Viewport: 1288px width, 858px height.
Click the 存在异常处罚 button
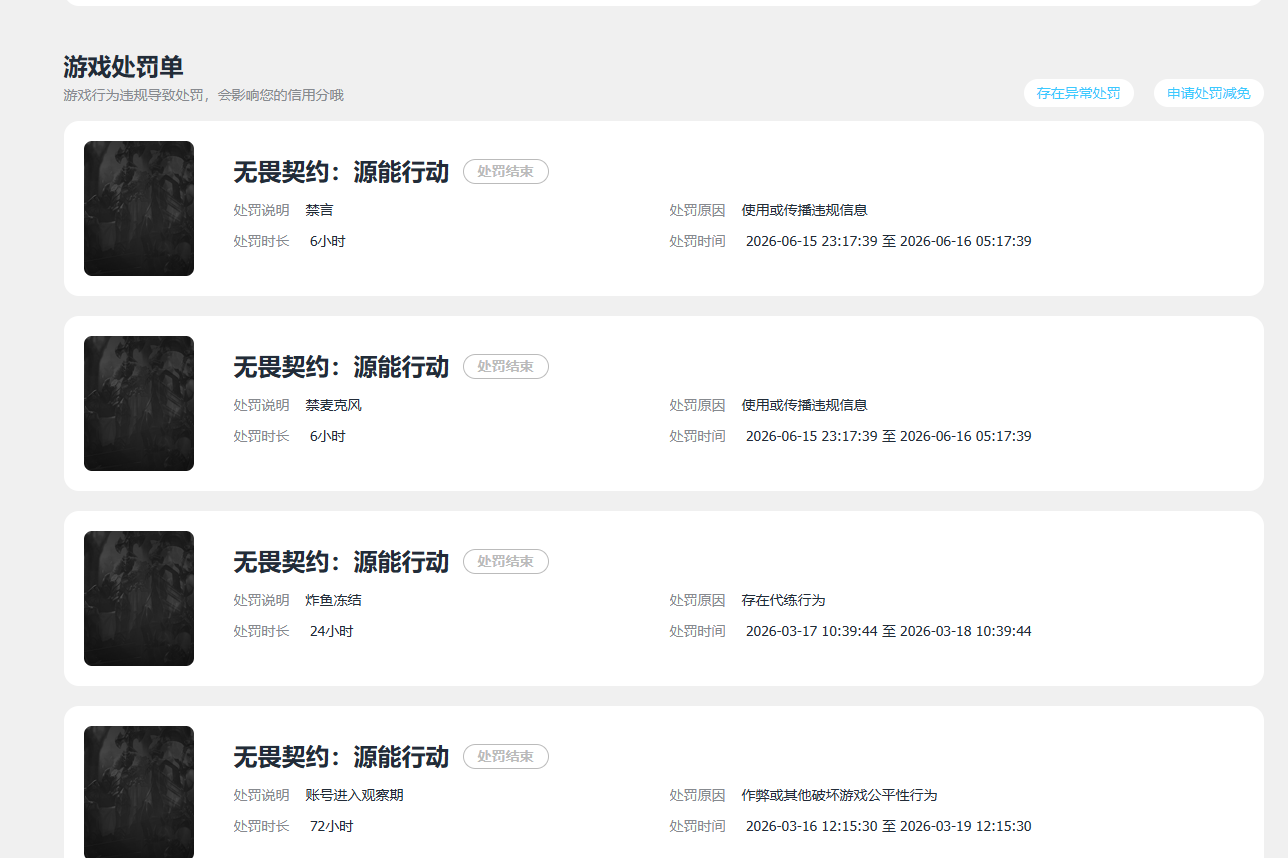(x=1078, y=93)
